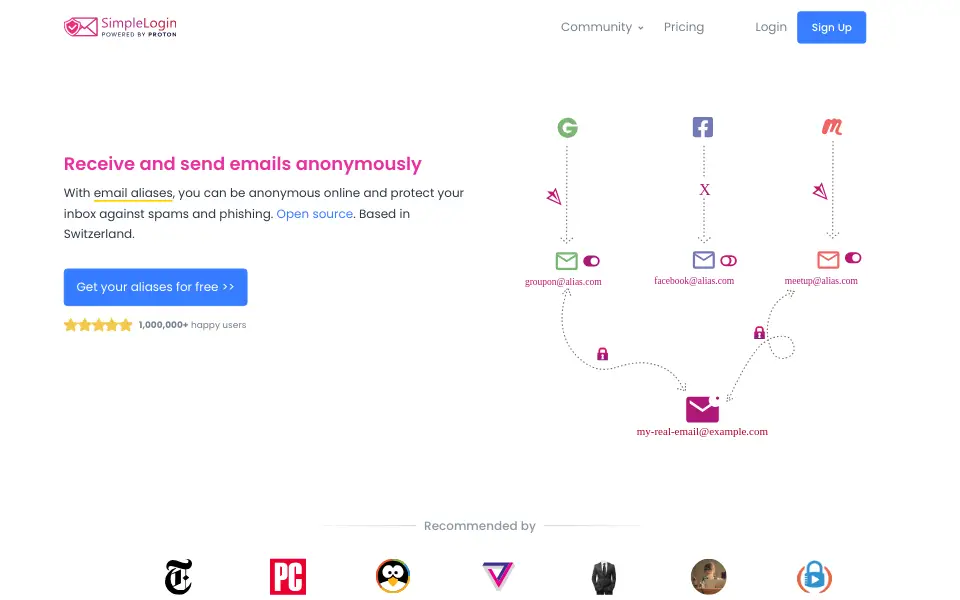Open the Login page

pos(771,27)
